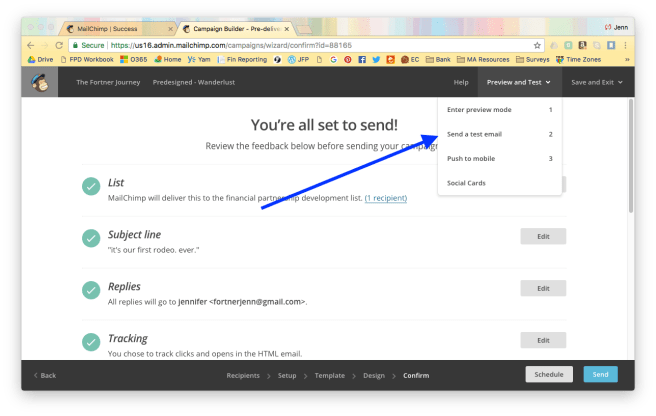Open the Pinterest bookmark icon

click(x=348, y=59)
